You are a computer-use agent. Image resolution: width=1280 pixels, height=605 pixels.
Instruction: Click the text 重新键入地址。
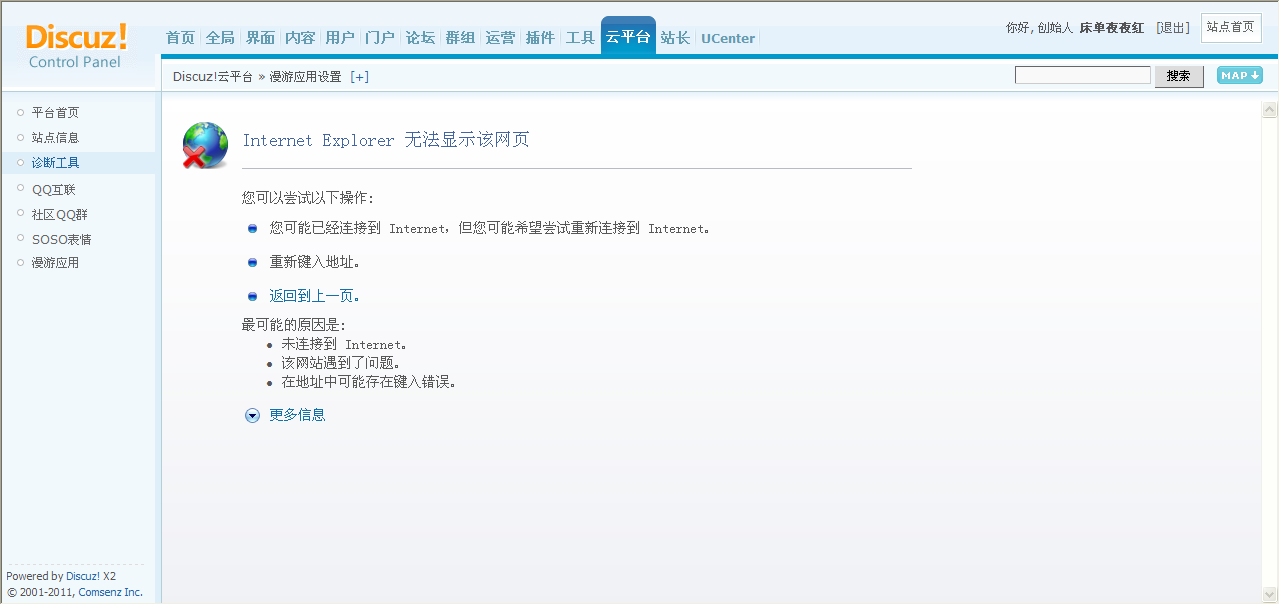(314, 262)
